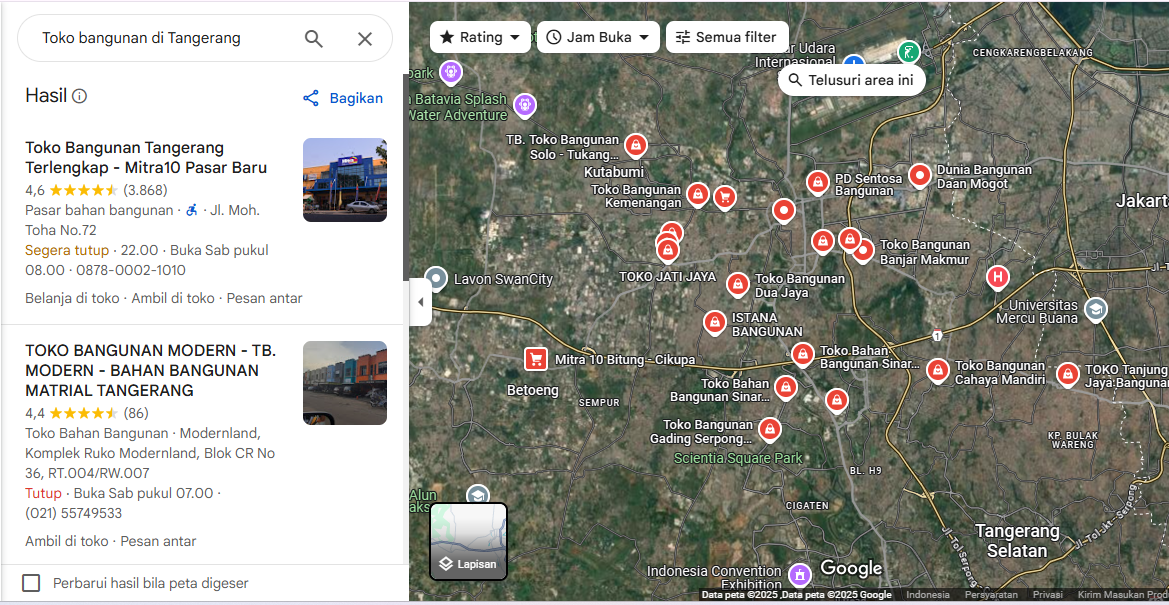Open Semua filter options

727,37
